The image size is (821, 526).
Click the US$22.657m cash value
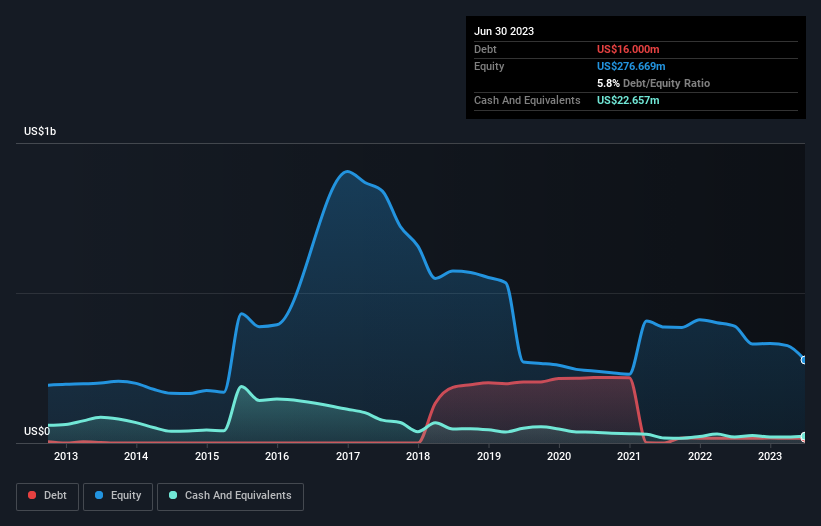(x=628, y=100)
